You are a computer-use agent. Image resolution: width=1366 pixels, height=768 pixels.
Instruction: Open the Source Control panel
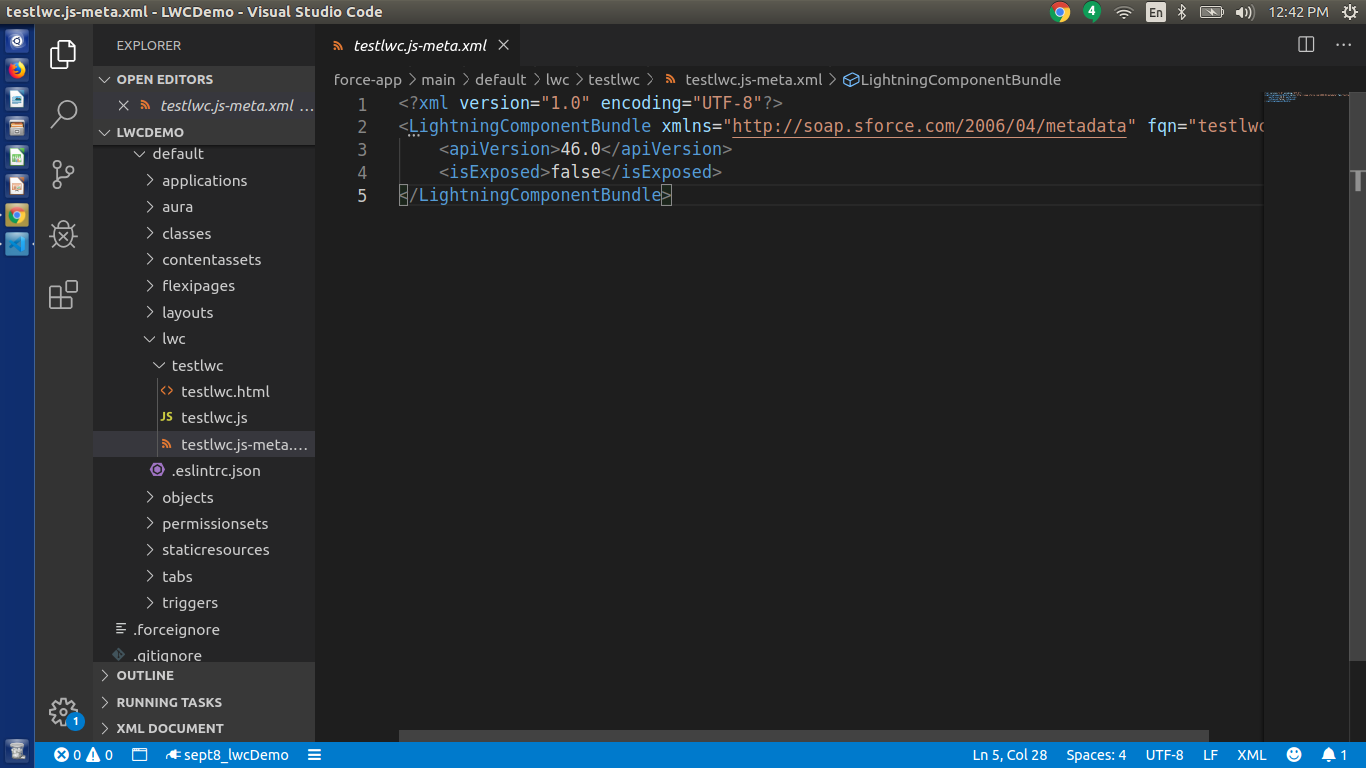[x=62, y=174]
